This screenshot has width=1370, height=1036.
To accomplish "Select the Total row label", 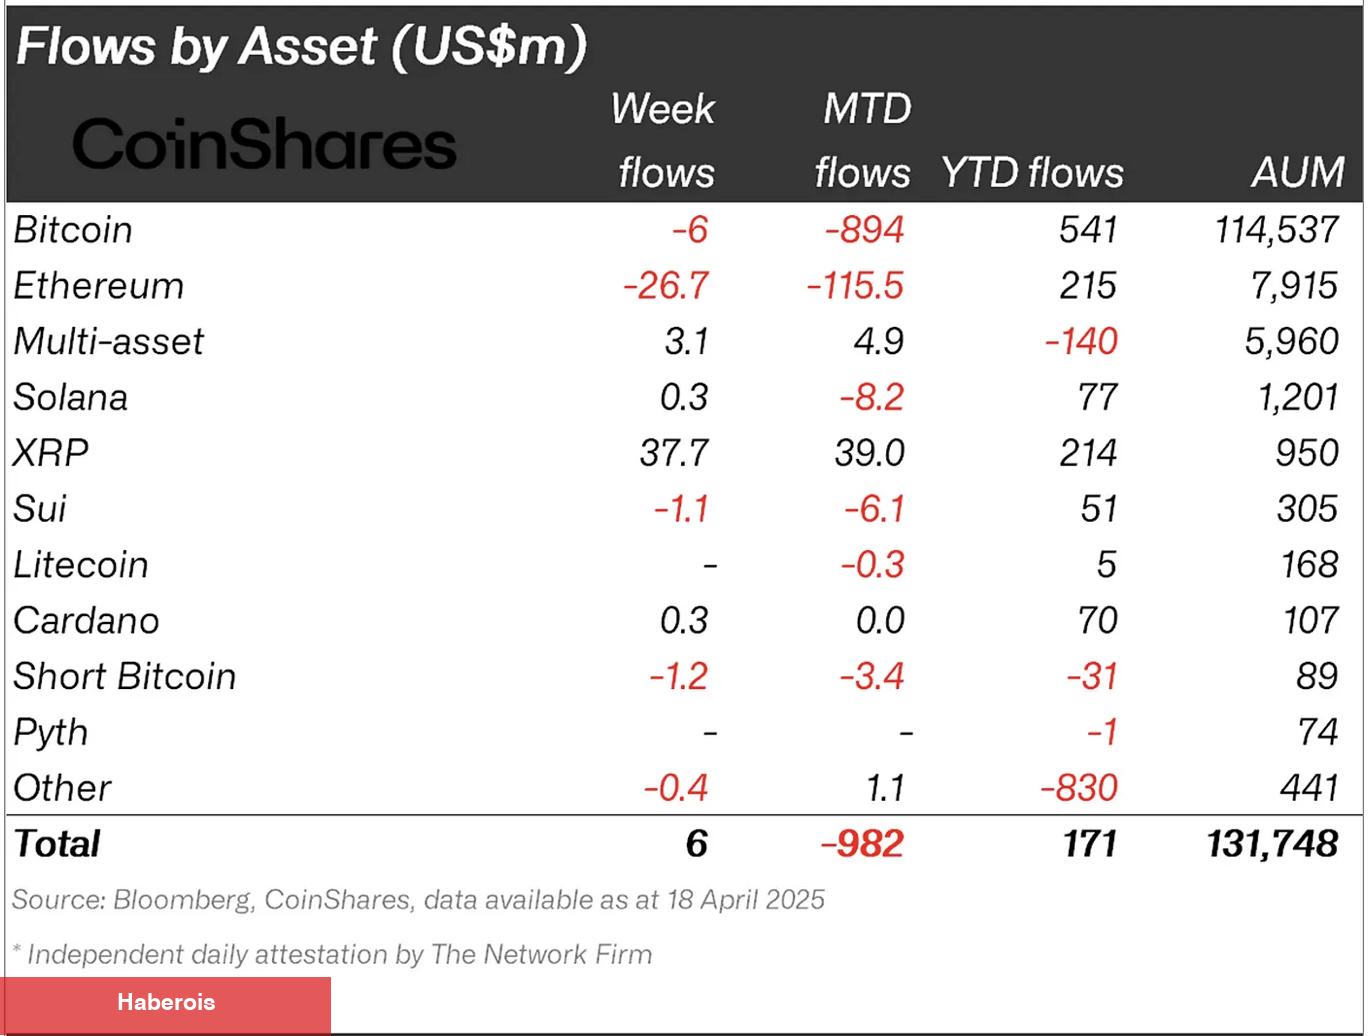I will (57, 844).
